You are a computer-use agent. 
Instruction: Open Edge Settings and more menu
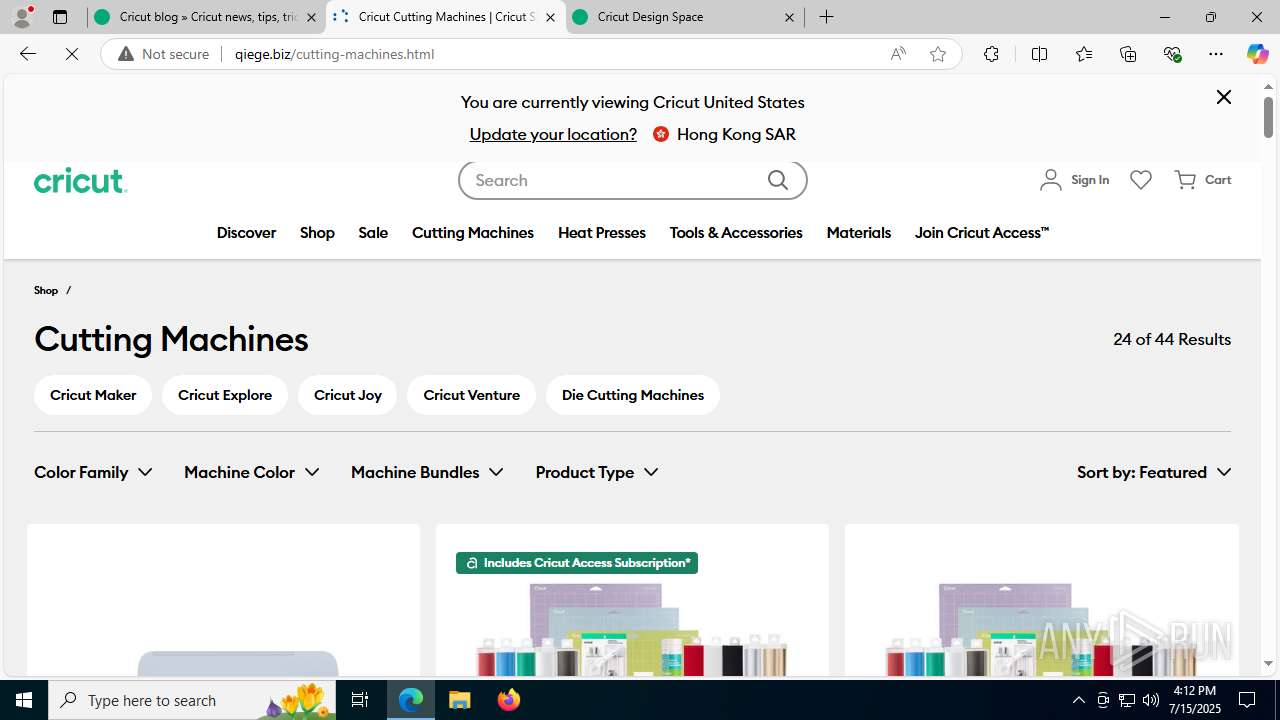1216,54
